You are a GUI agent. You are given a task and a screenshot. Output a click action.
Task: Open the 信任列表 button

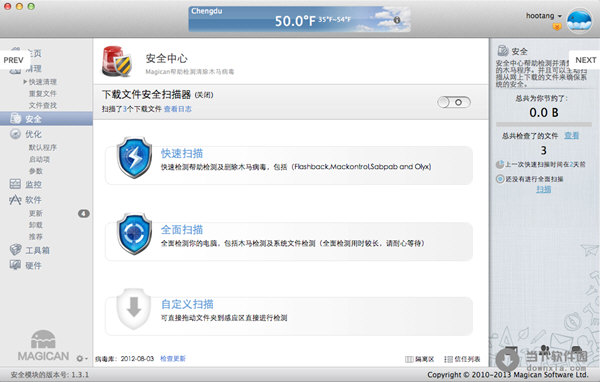click(462, 359)
